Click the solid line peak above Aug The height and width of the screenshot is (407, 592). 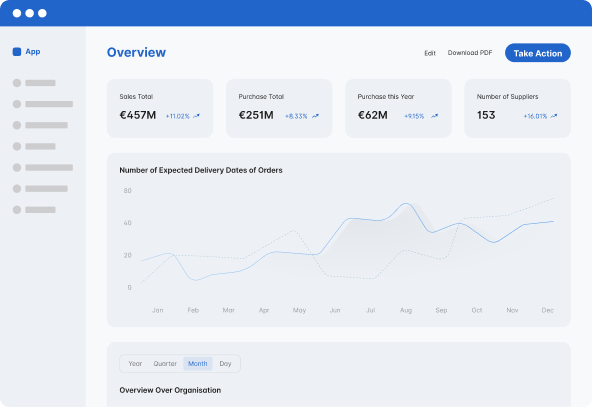[x=406, y=204]
